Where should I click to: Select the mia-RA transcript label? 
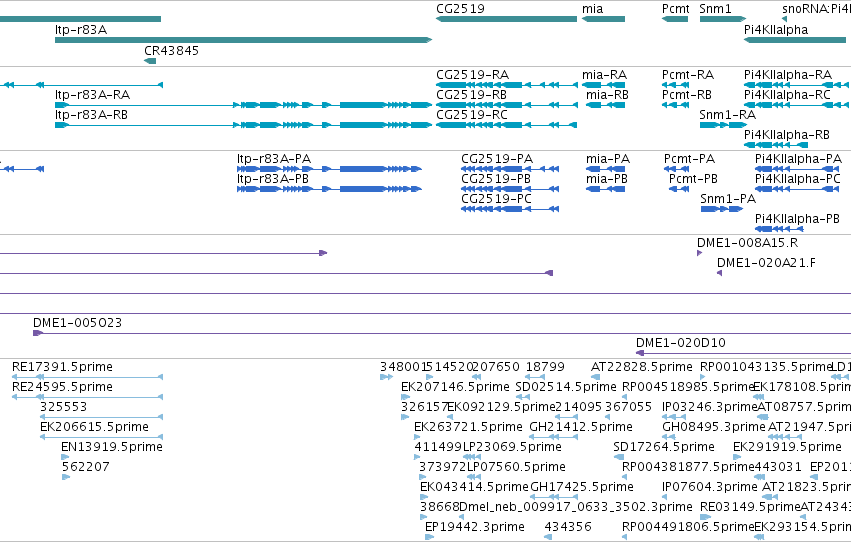(x=605, y=74)
